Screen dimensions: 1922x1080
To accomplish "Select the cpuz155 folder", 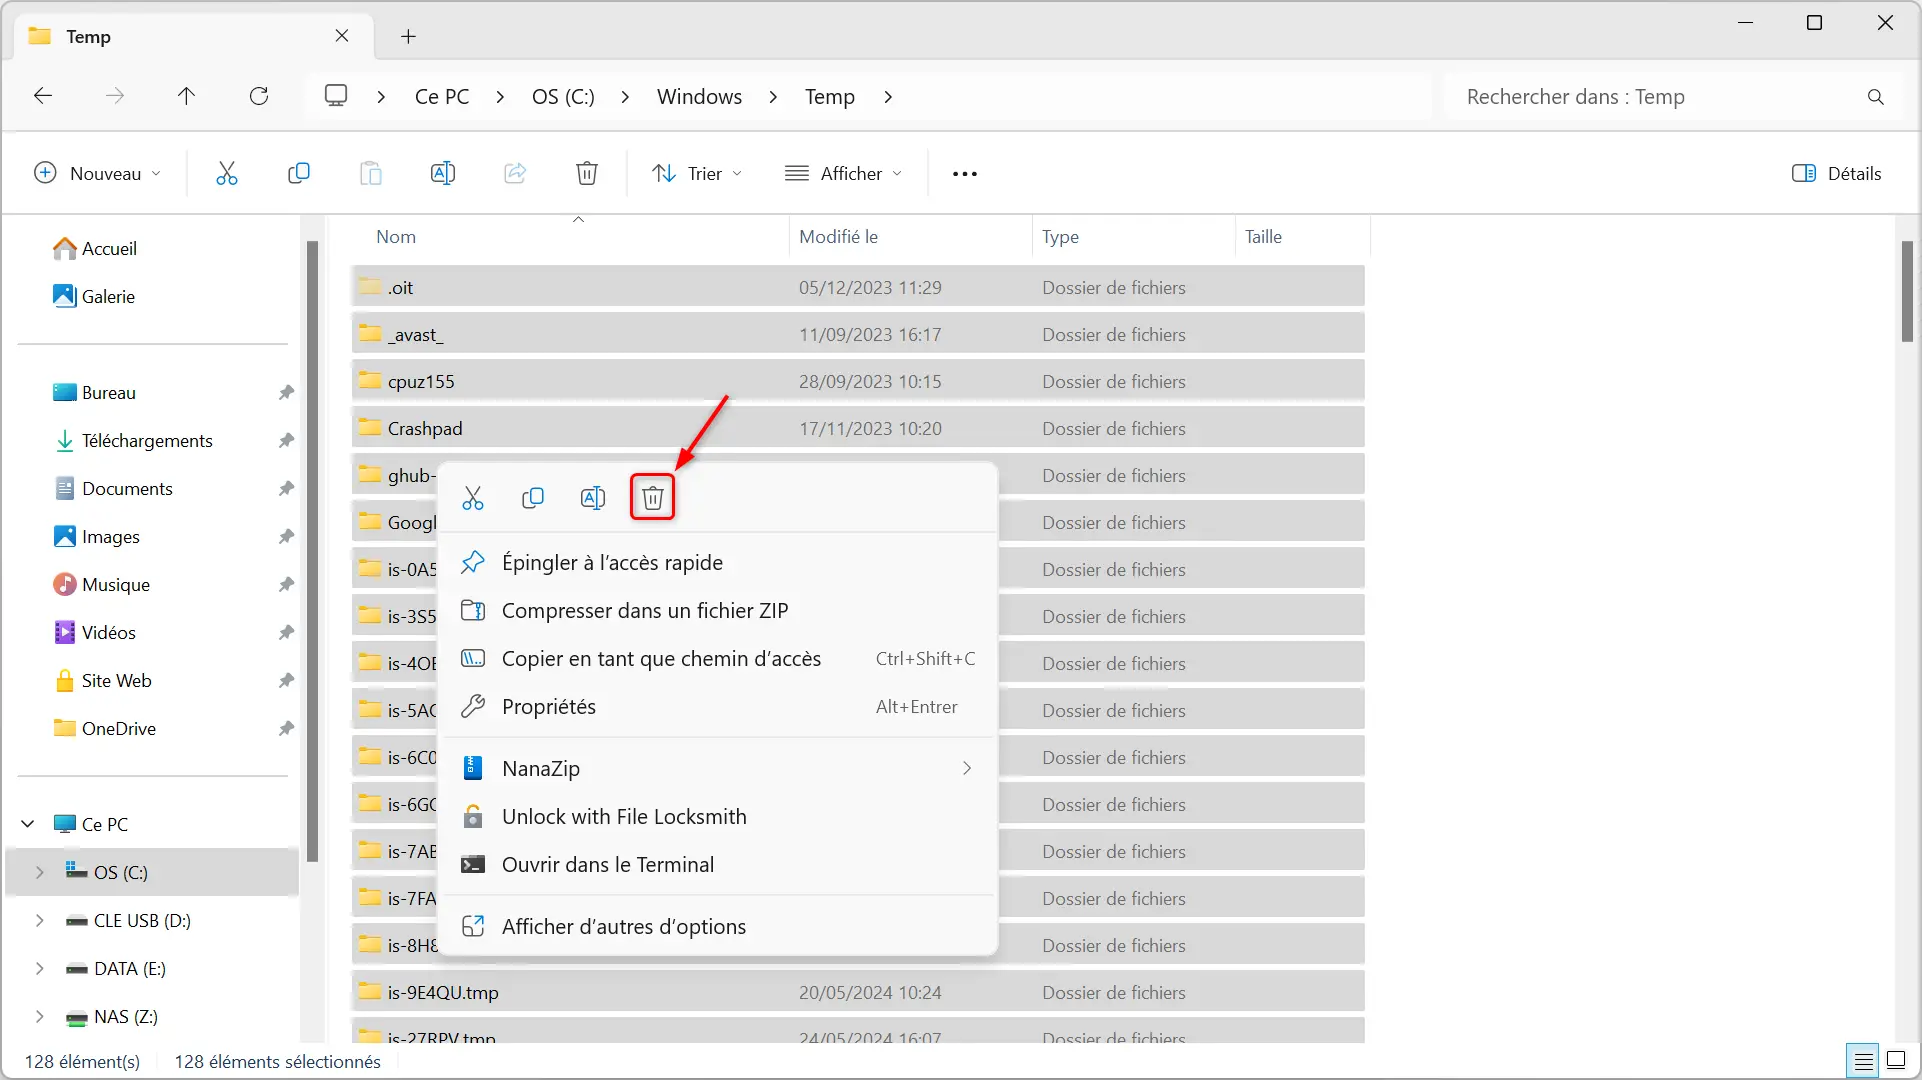I will pos(858,381).
